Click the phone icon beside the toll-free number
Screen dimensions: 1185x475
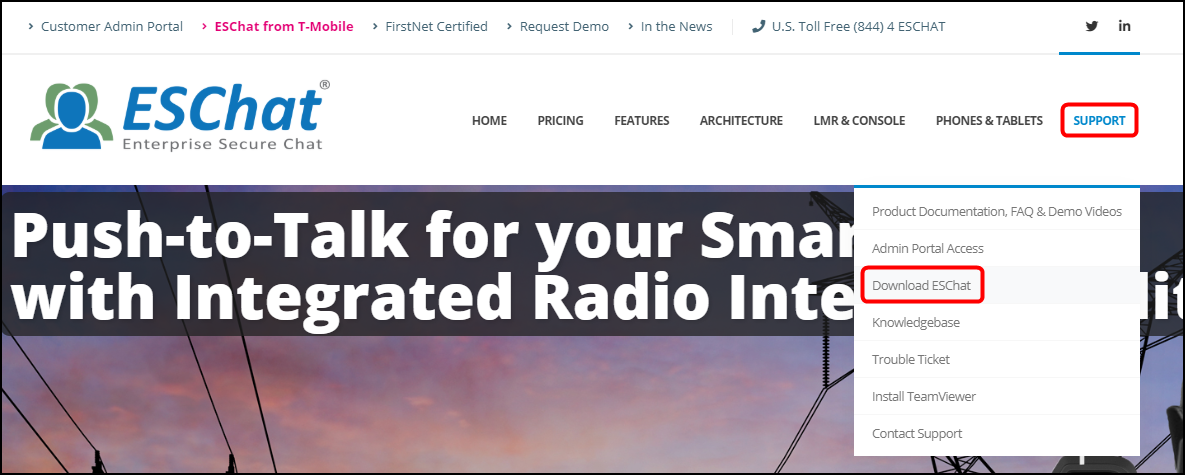pyautogui.click(x=759, y=26)
